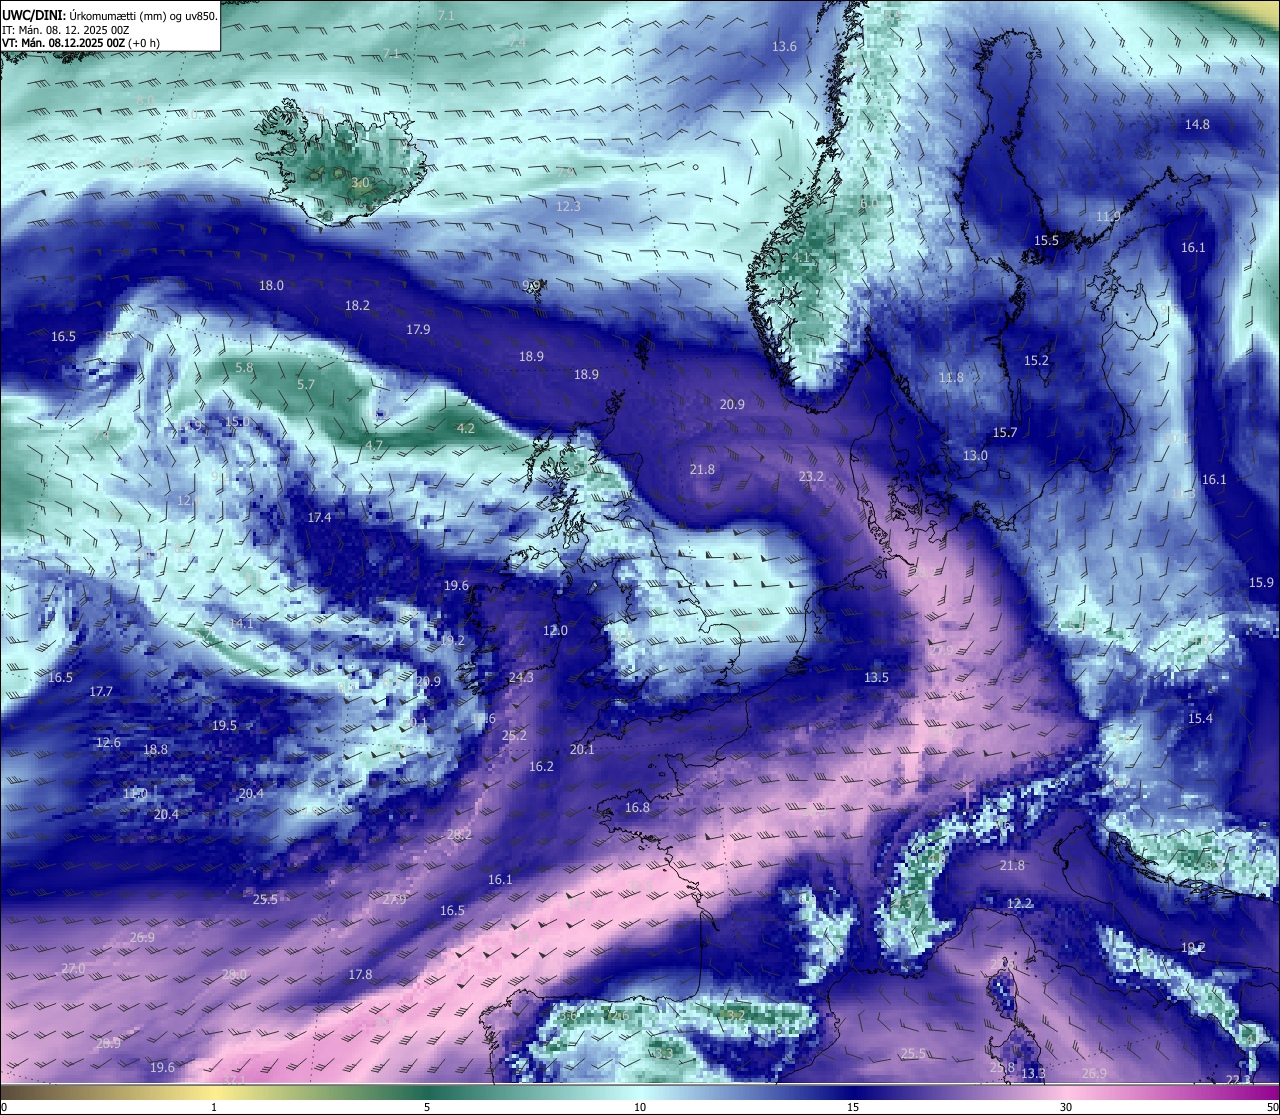Screen dimensions: 1280x1115
Task: Click the colour scale tick label '30'
Action: pos(1066,1107)
